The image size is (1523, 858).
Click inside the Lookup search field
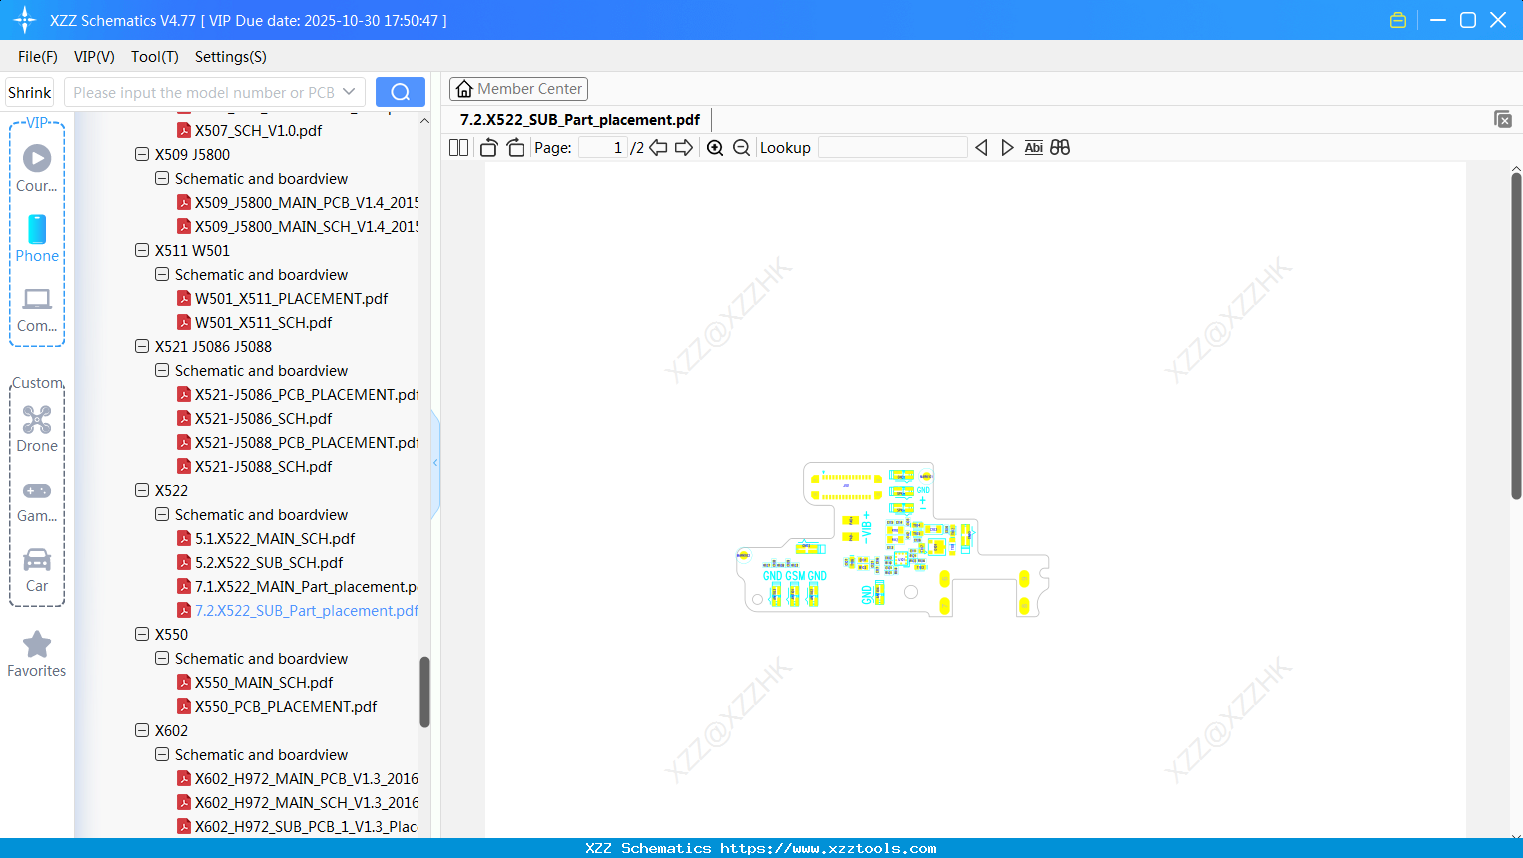tap(893, 147)
